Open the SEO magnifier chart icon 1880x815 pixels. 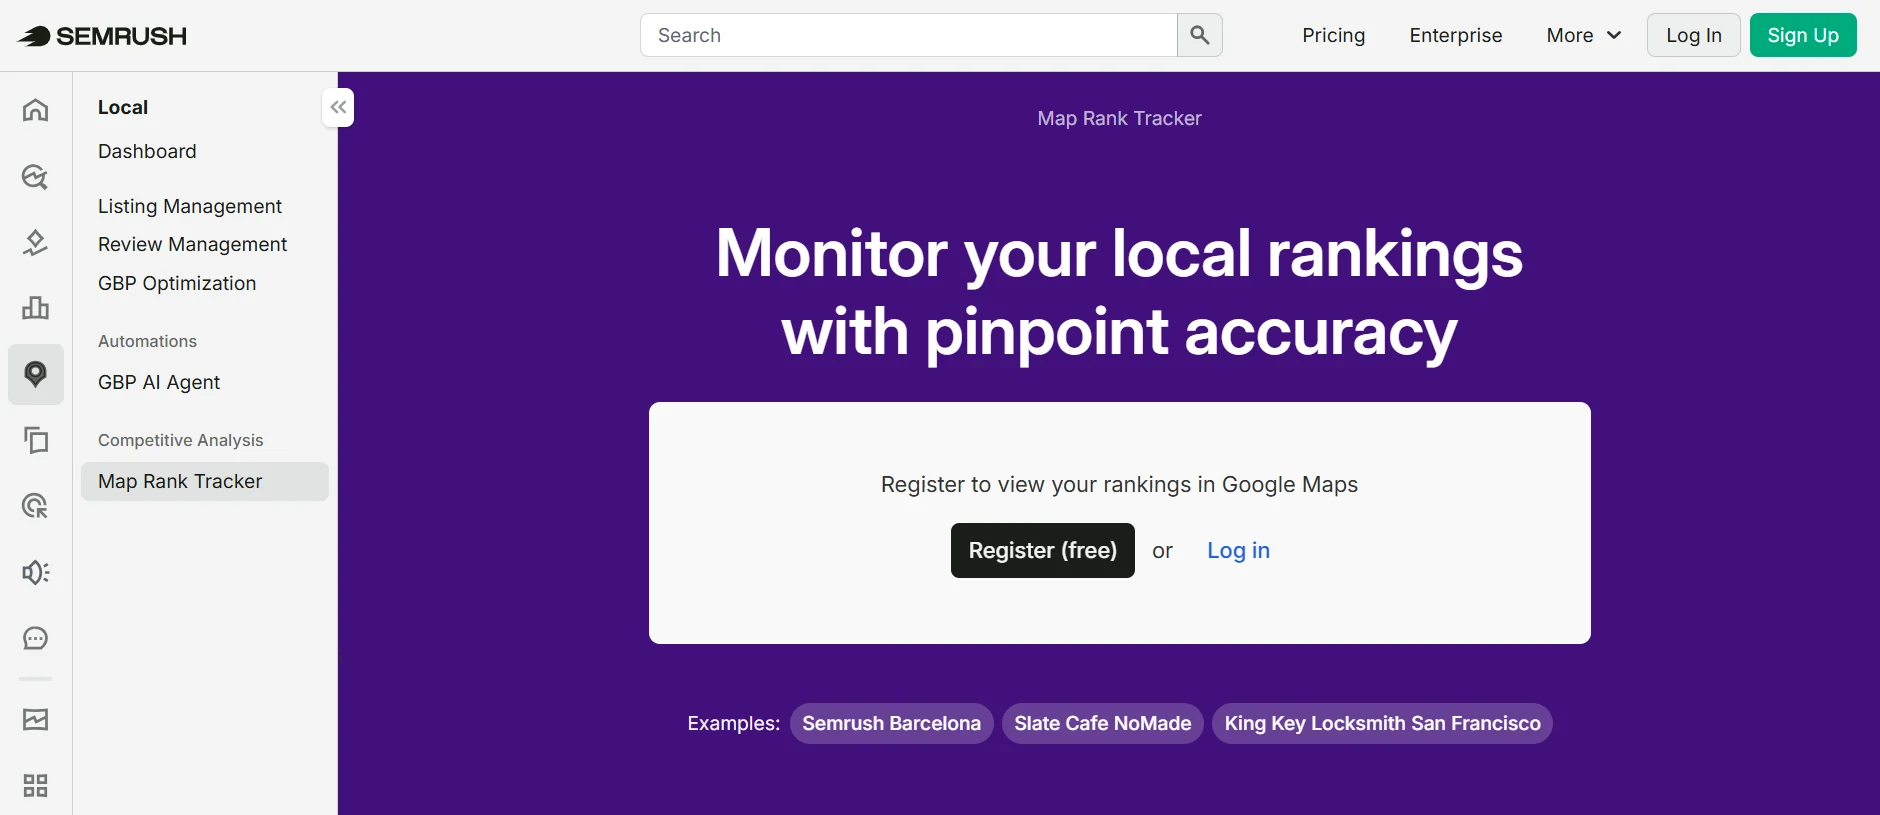(x=35, y=177)
